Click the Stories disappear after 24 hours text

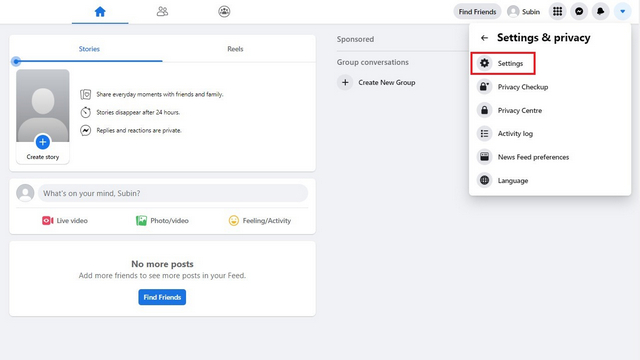[x=138, y=112]
